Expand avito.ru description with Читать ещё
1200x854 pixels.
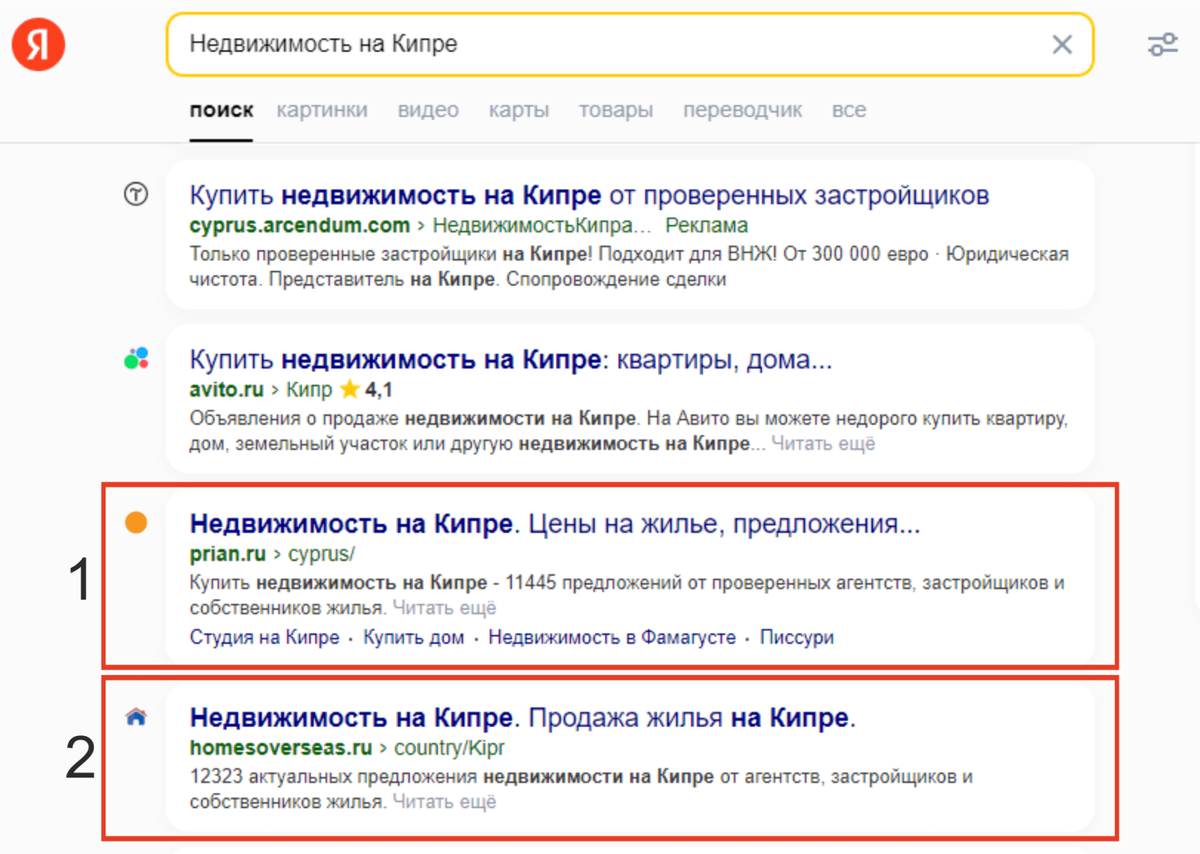coord(823,443)
